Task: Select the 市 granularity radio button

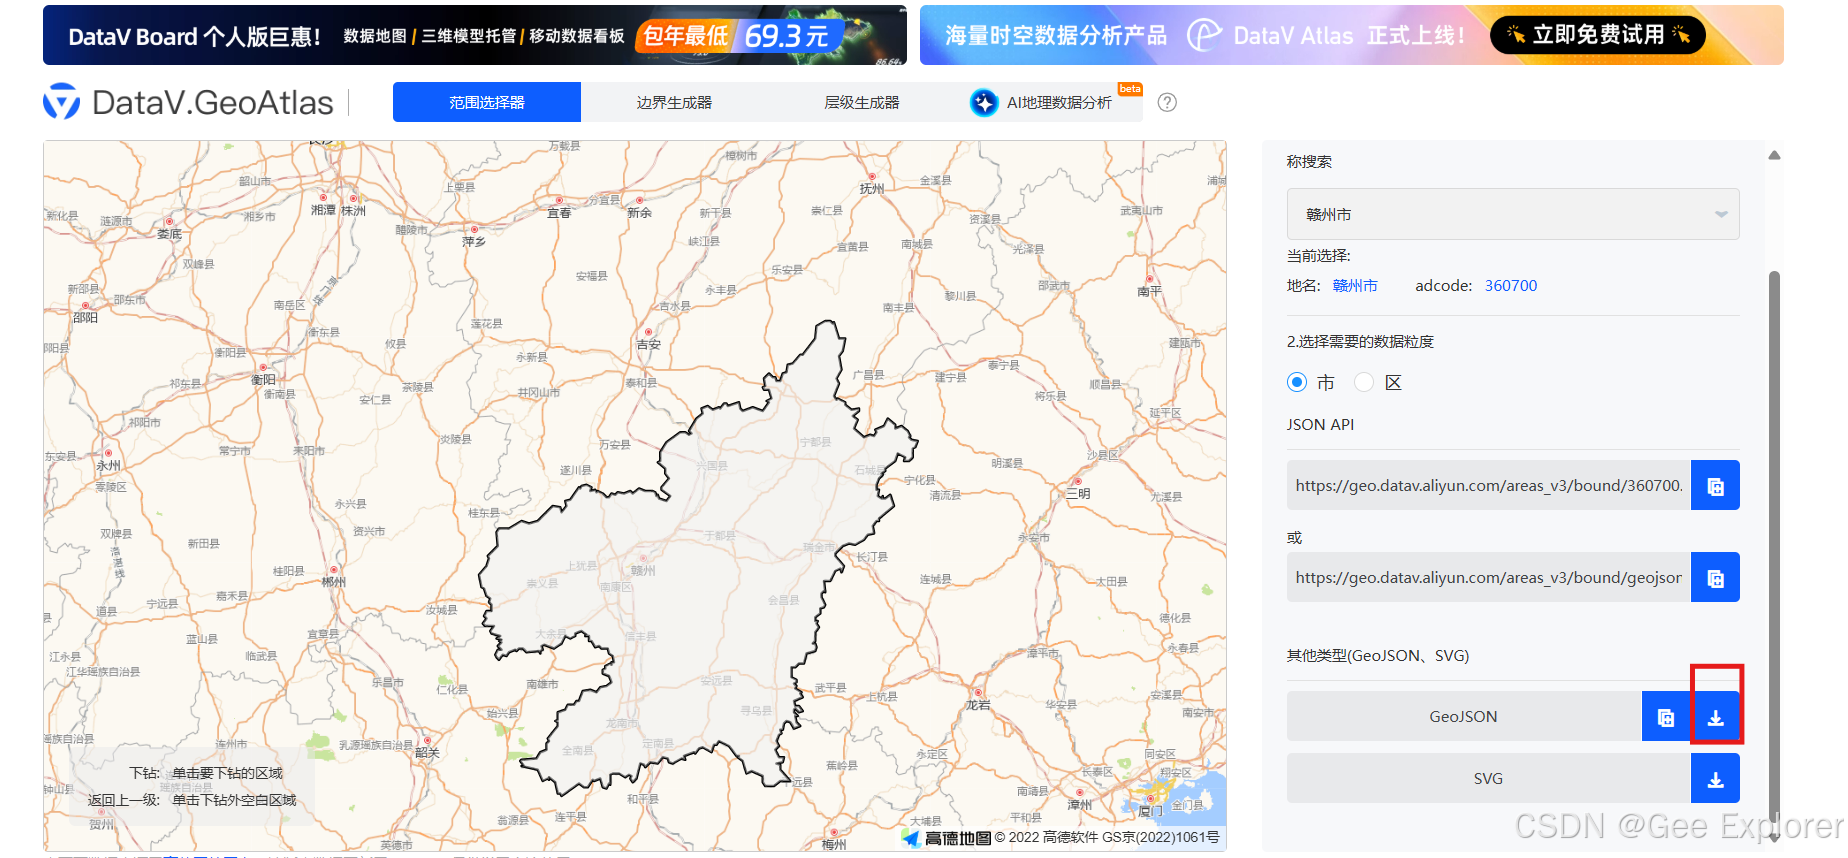Action: click(x=1297, y=382)
